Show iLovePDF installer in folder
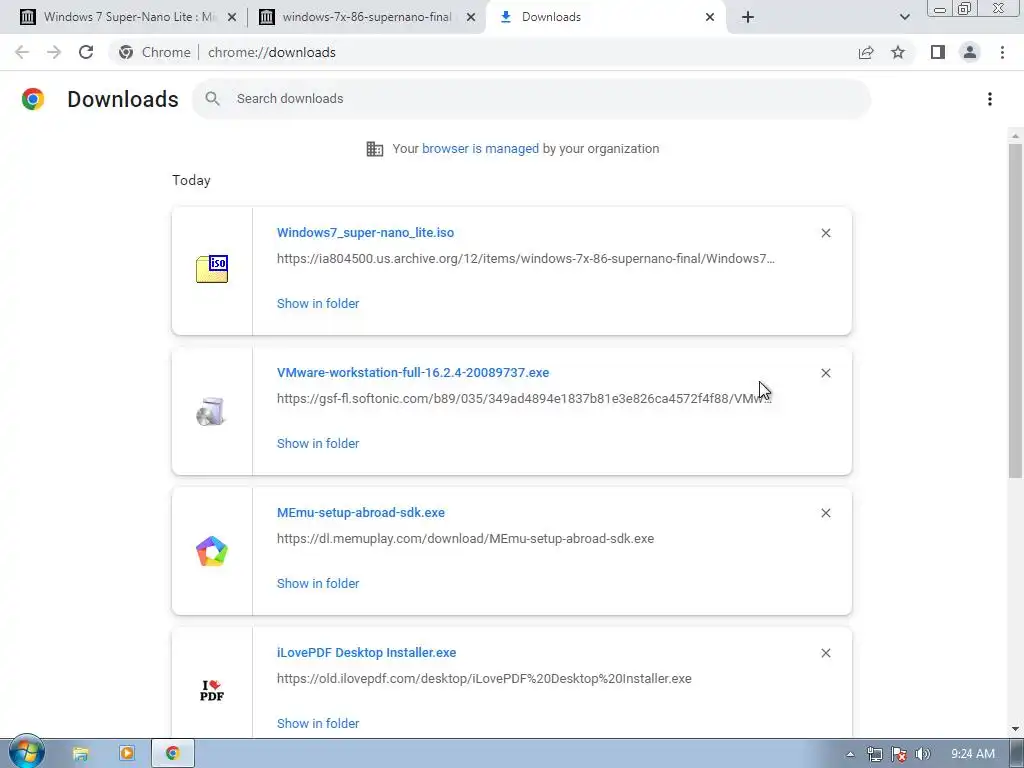 (318, 724)
